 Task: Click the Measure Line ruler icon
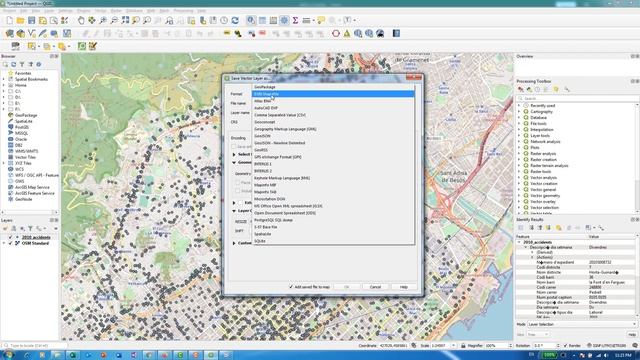[x=306, y=20]
